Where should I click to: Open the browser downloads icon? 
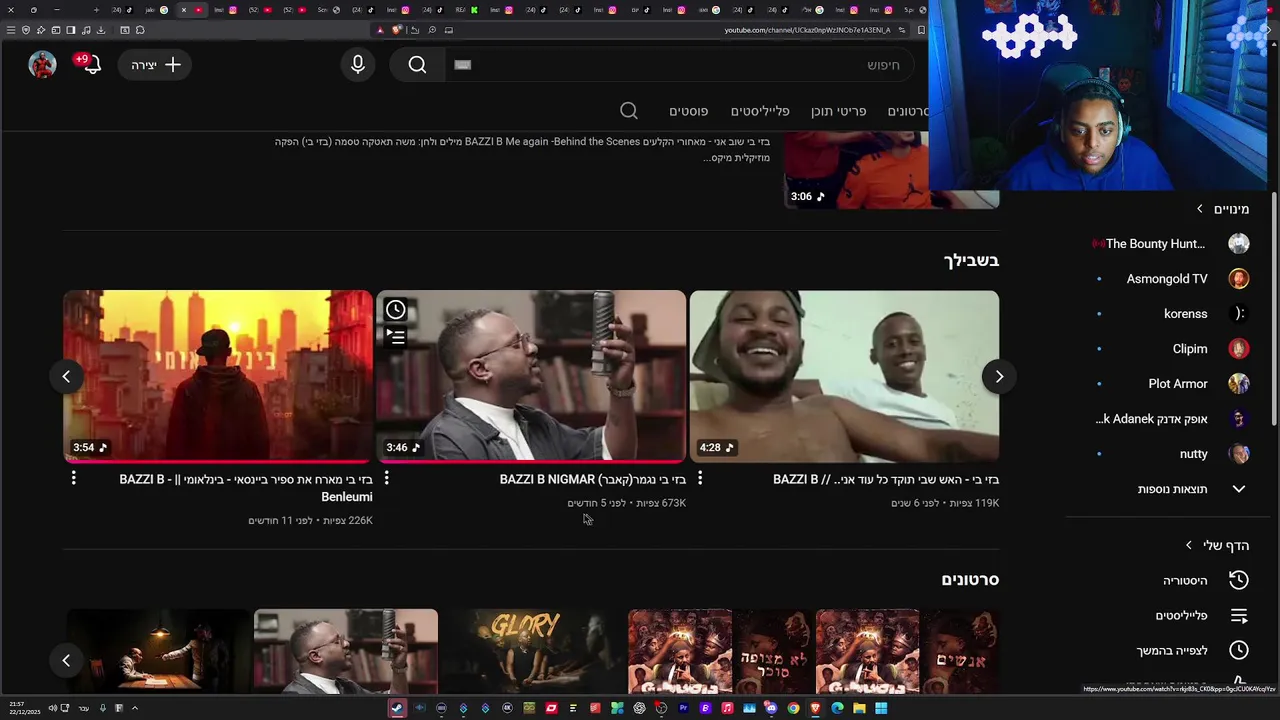pos(101,30)
